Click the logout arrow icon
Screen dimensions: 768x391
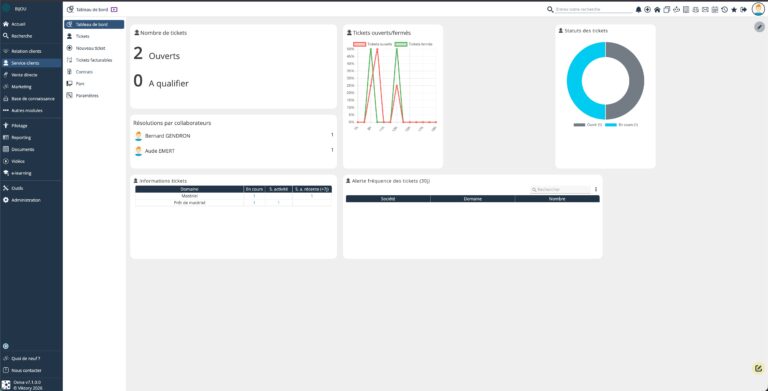[x=744, y=9]
